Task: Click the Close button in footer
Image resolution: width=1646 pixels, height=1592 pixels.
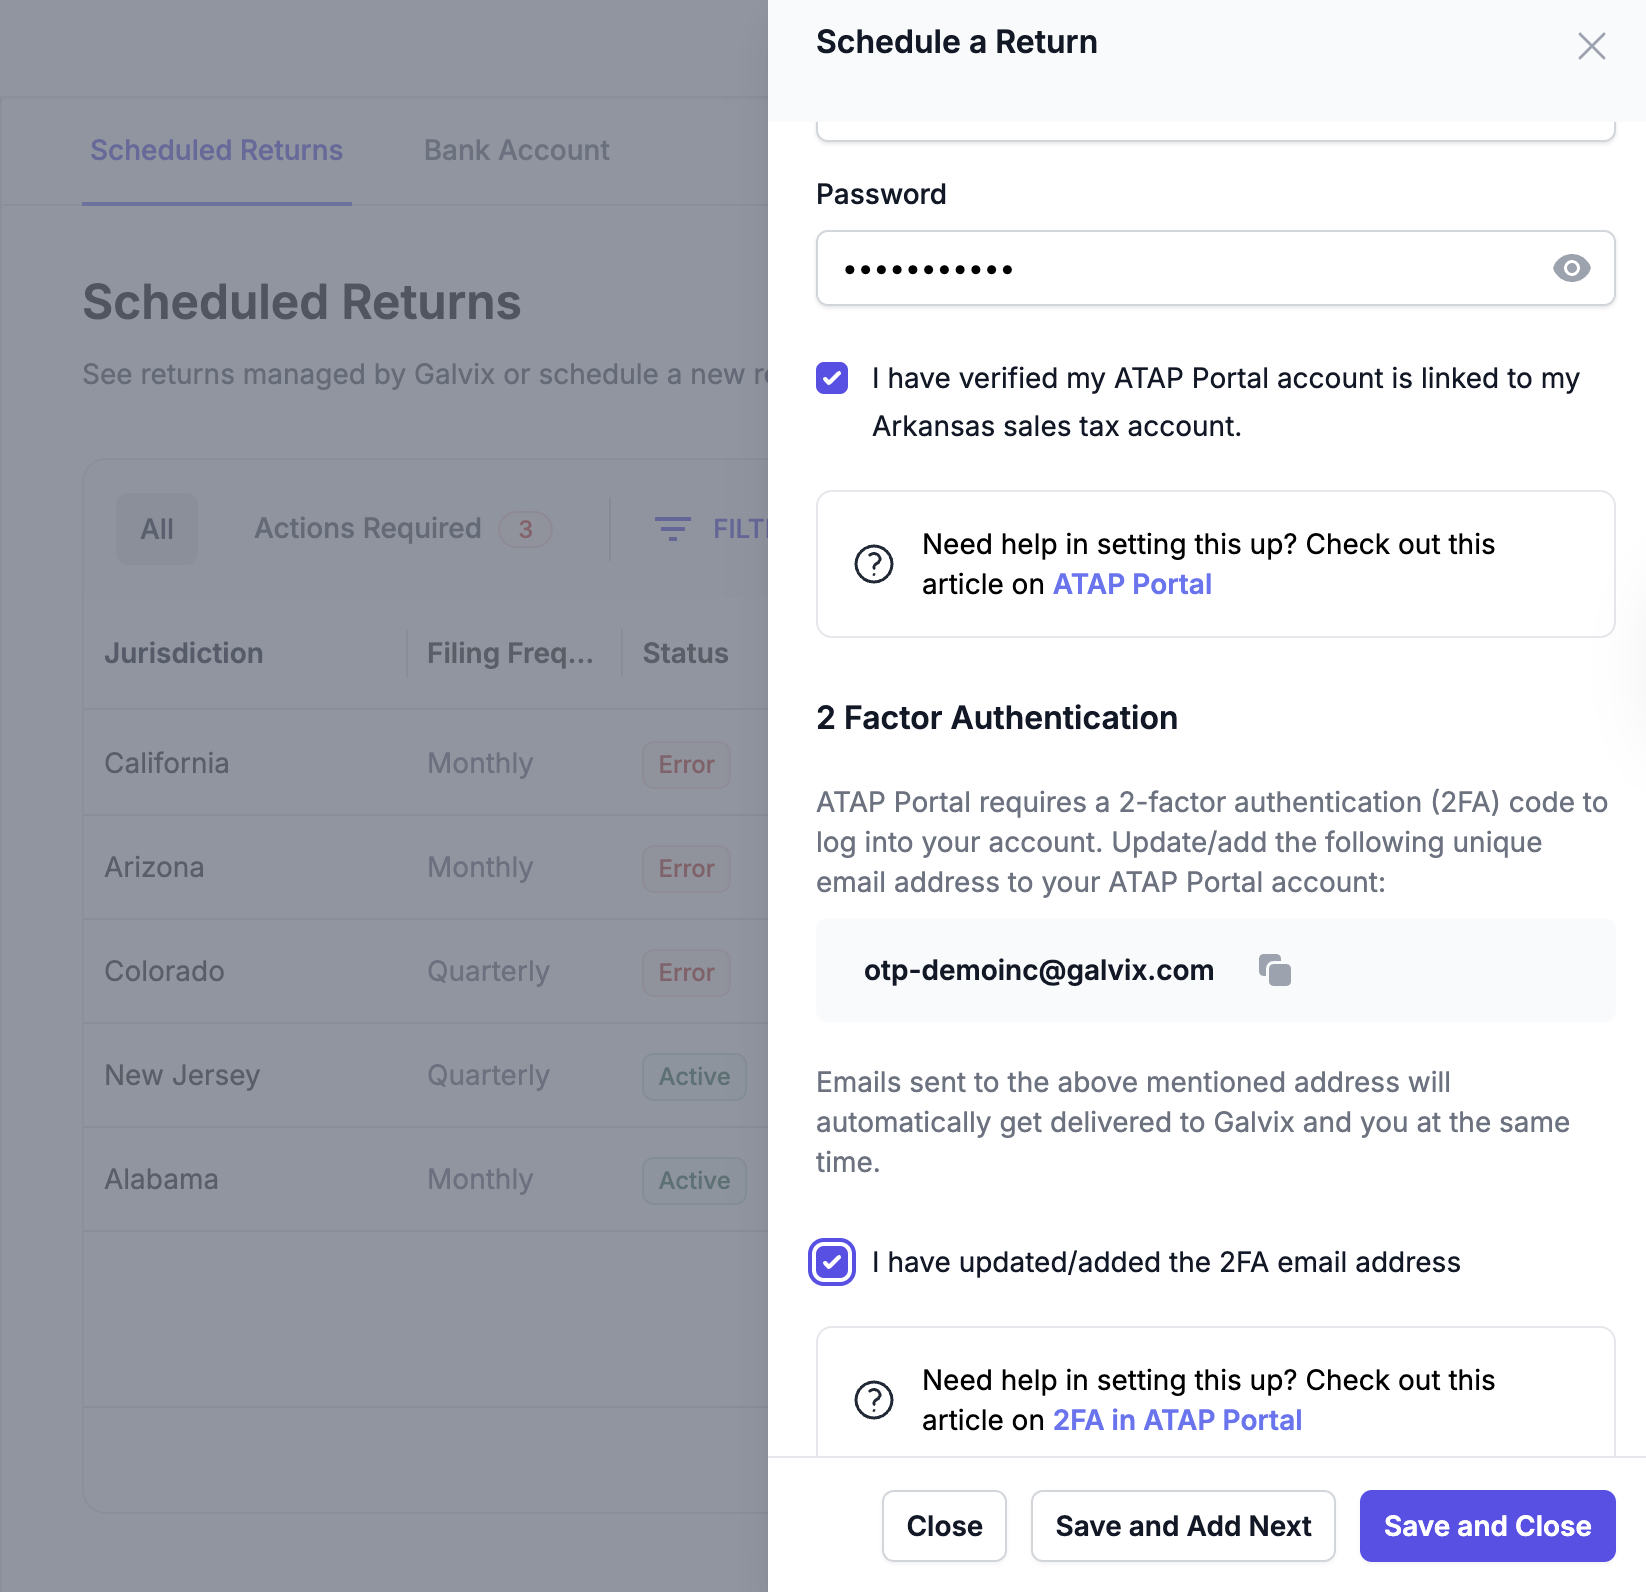Action: point(944,1526)
